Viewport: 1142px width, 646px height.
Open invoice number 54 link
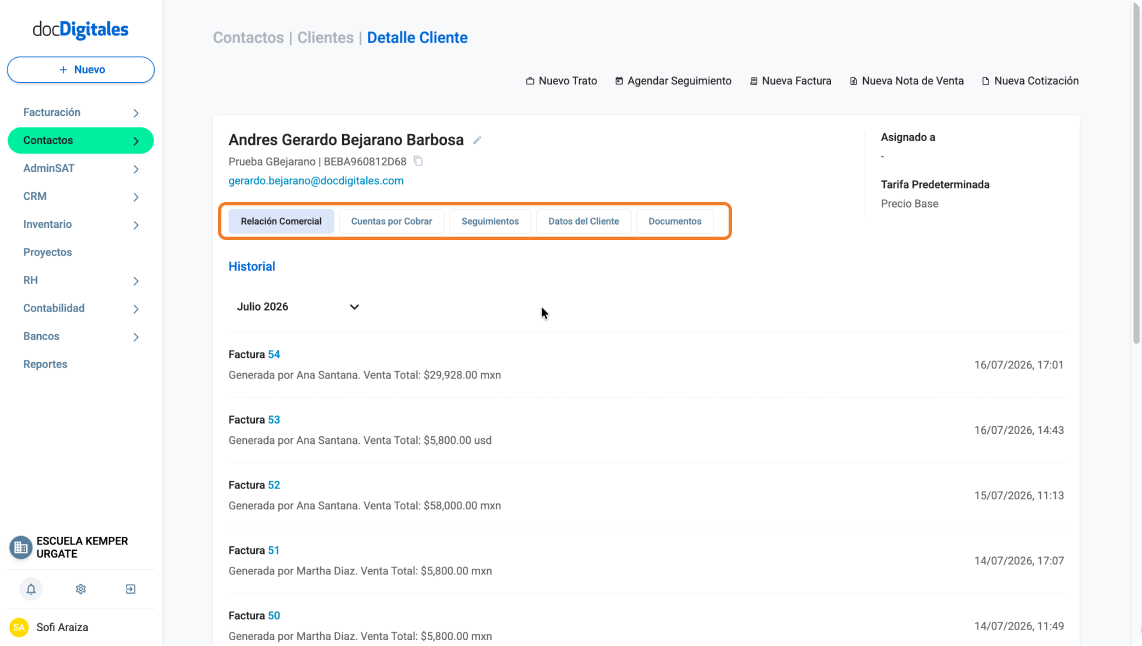pyautogui.click(x=274, y=355)
